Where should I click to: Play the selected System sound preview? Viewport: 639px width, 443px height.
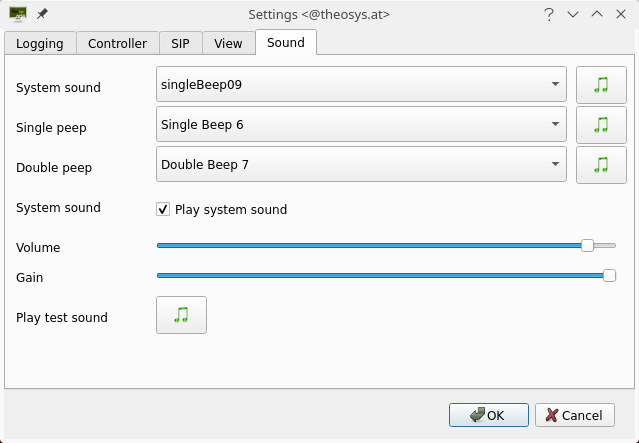601,85
